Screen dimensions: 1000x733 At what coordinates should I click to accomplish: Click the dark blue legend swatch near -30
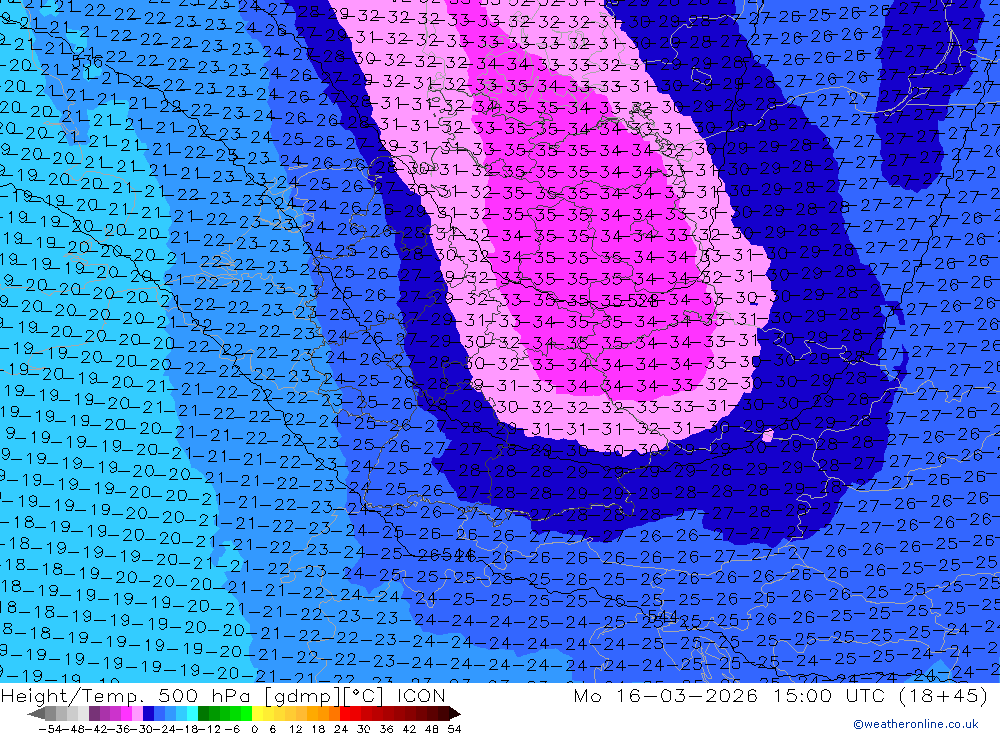(148, 713)
